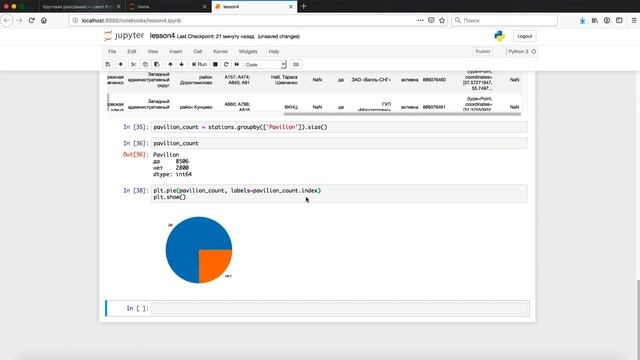Screen dimensions: 640x360
Task: Reload the page icon
Action: pyautogui.click(x=31, y=20)
